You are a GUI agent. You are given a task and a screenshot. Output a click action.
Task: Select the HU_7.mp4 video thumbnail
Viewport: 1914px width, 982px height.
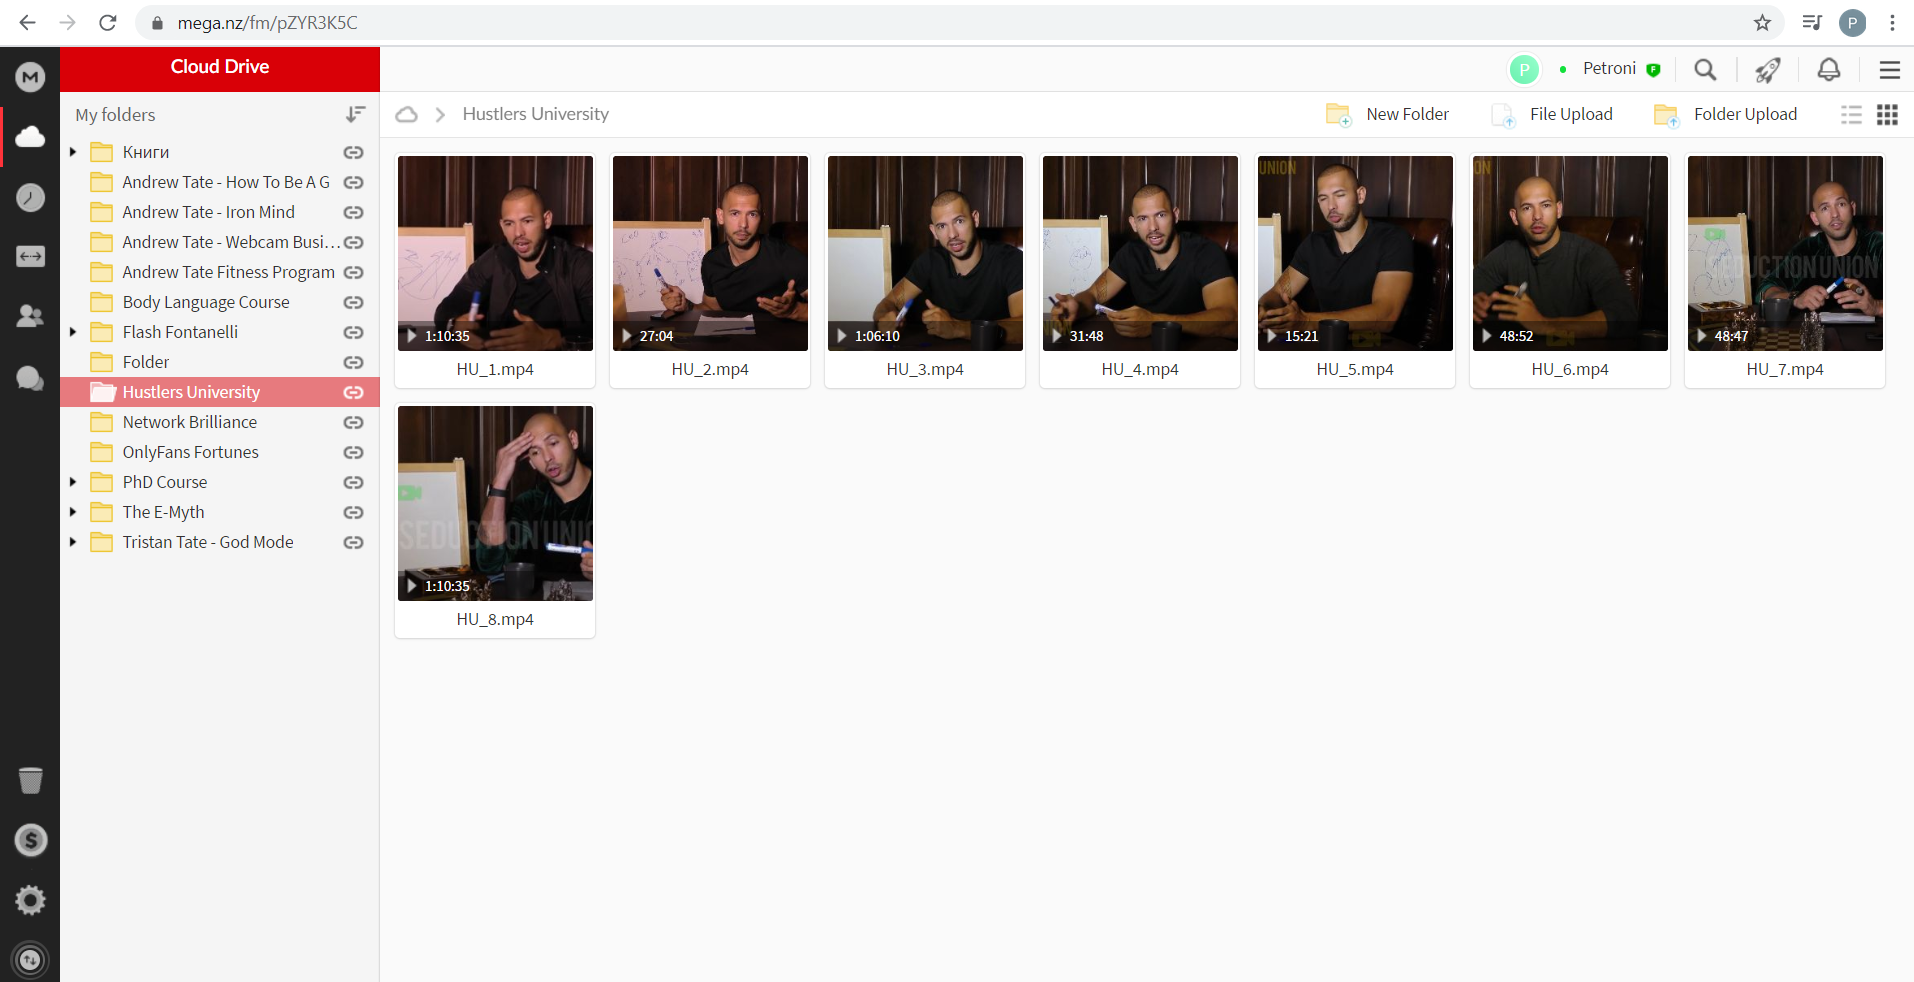(1785, 253)
